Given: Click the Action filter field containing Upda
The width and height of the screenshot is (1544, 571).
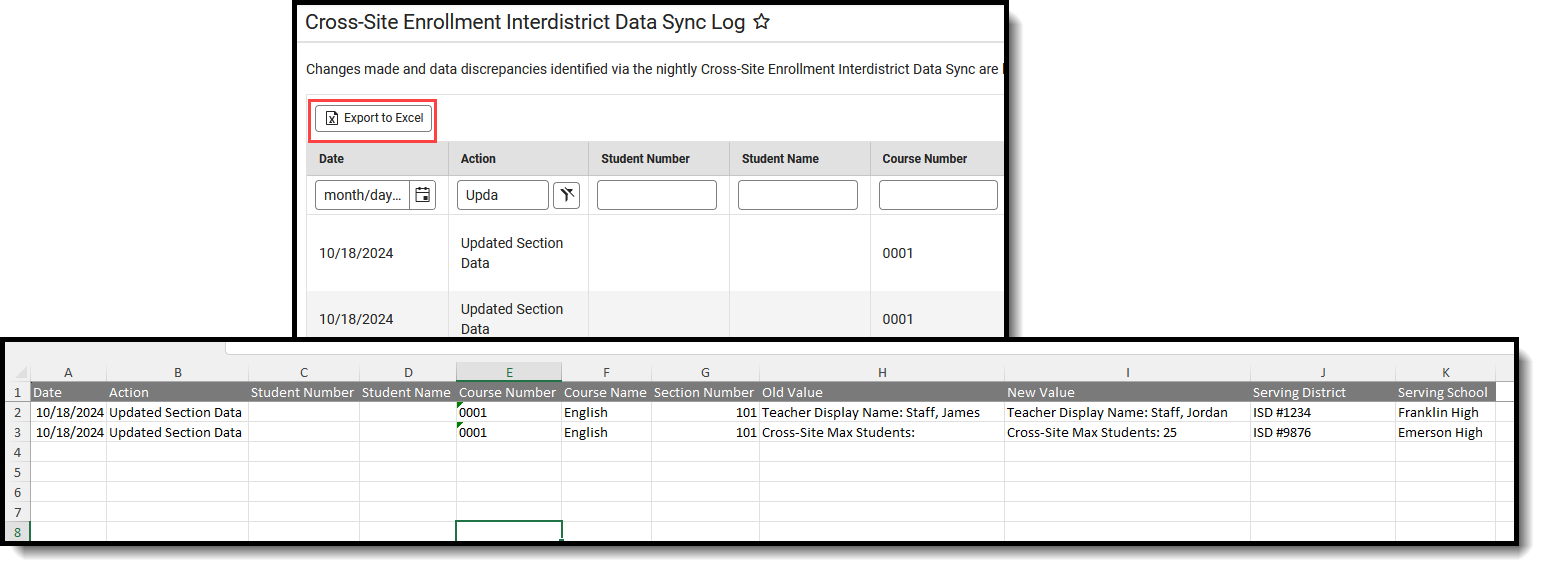Looking at the screenshot, I should (502, 195).
